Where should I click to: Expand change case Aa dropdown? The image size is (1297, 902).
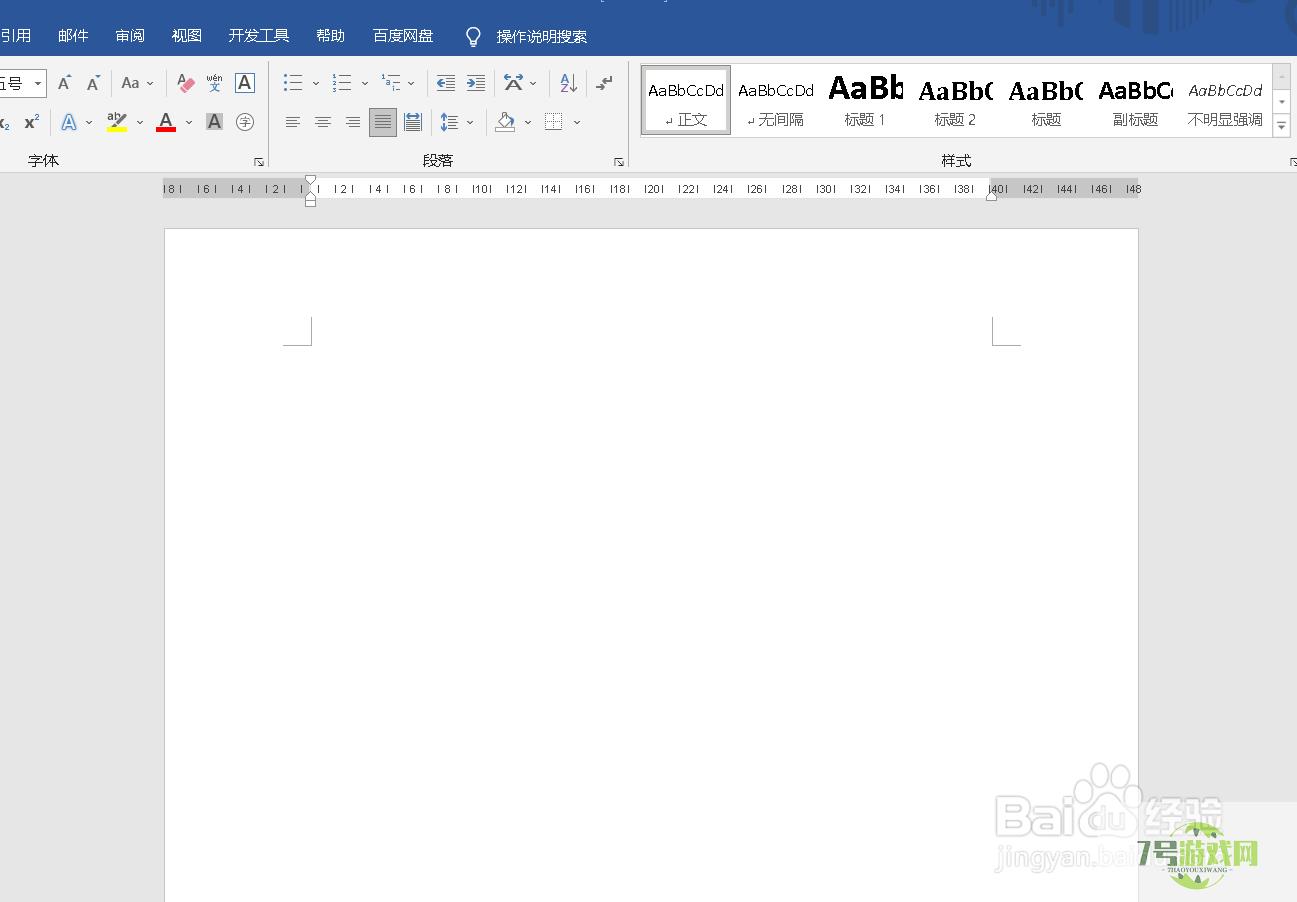point(138,83)
